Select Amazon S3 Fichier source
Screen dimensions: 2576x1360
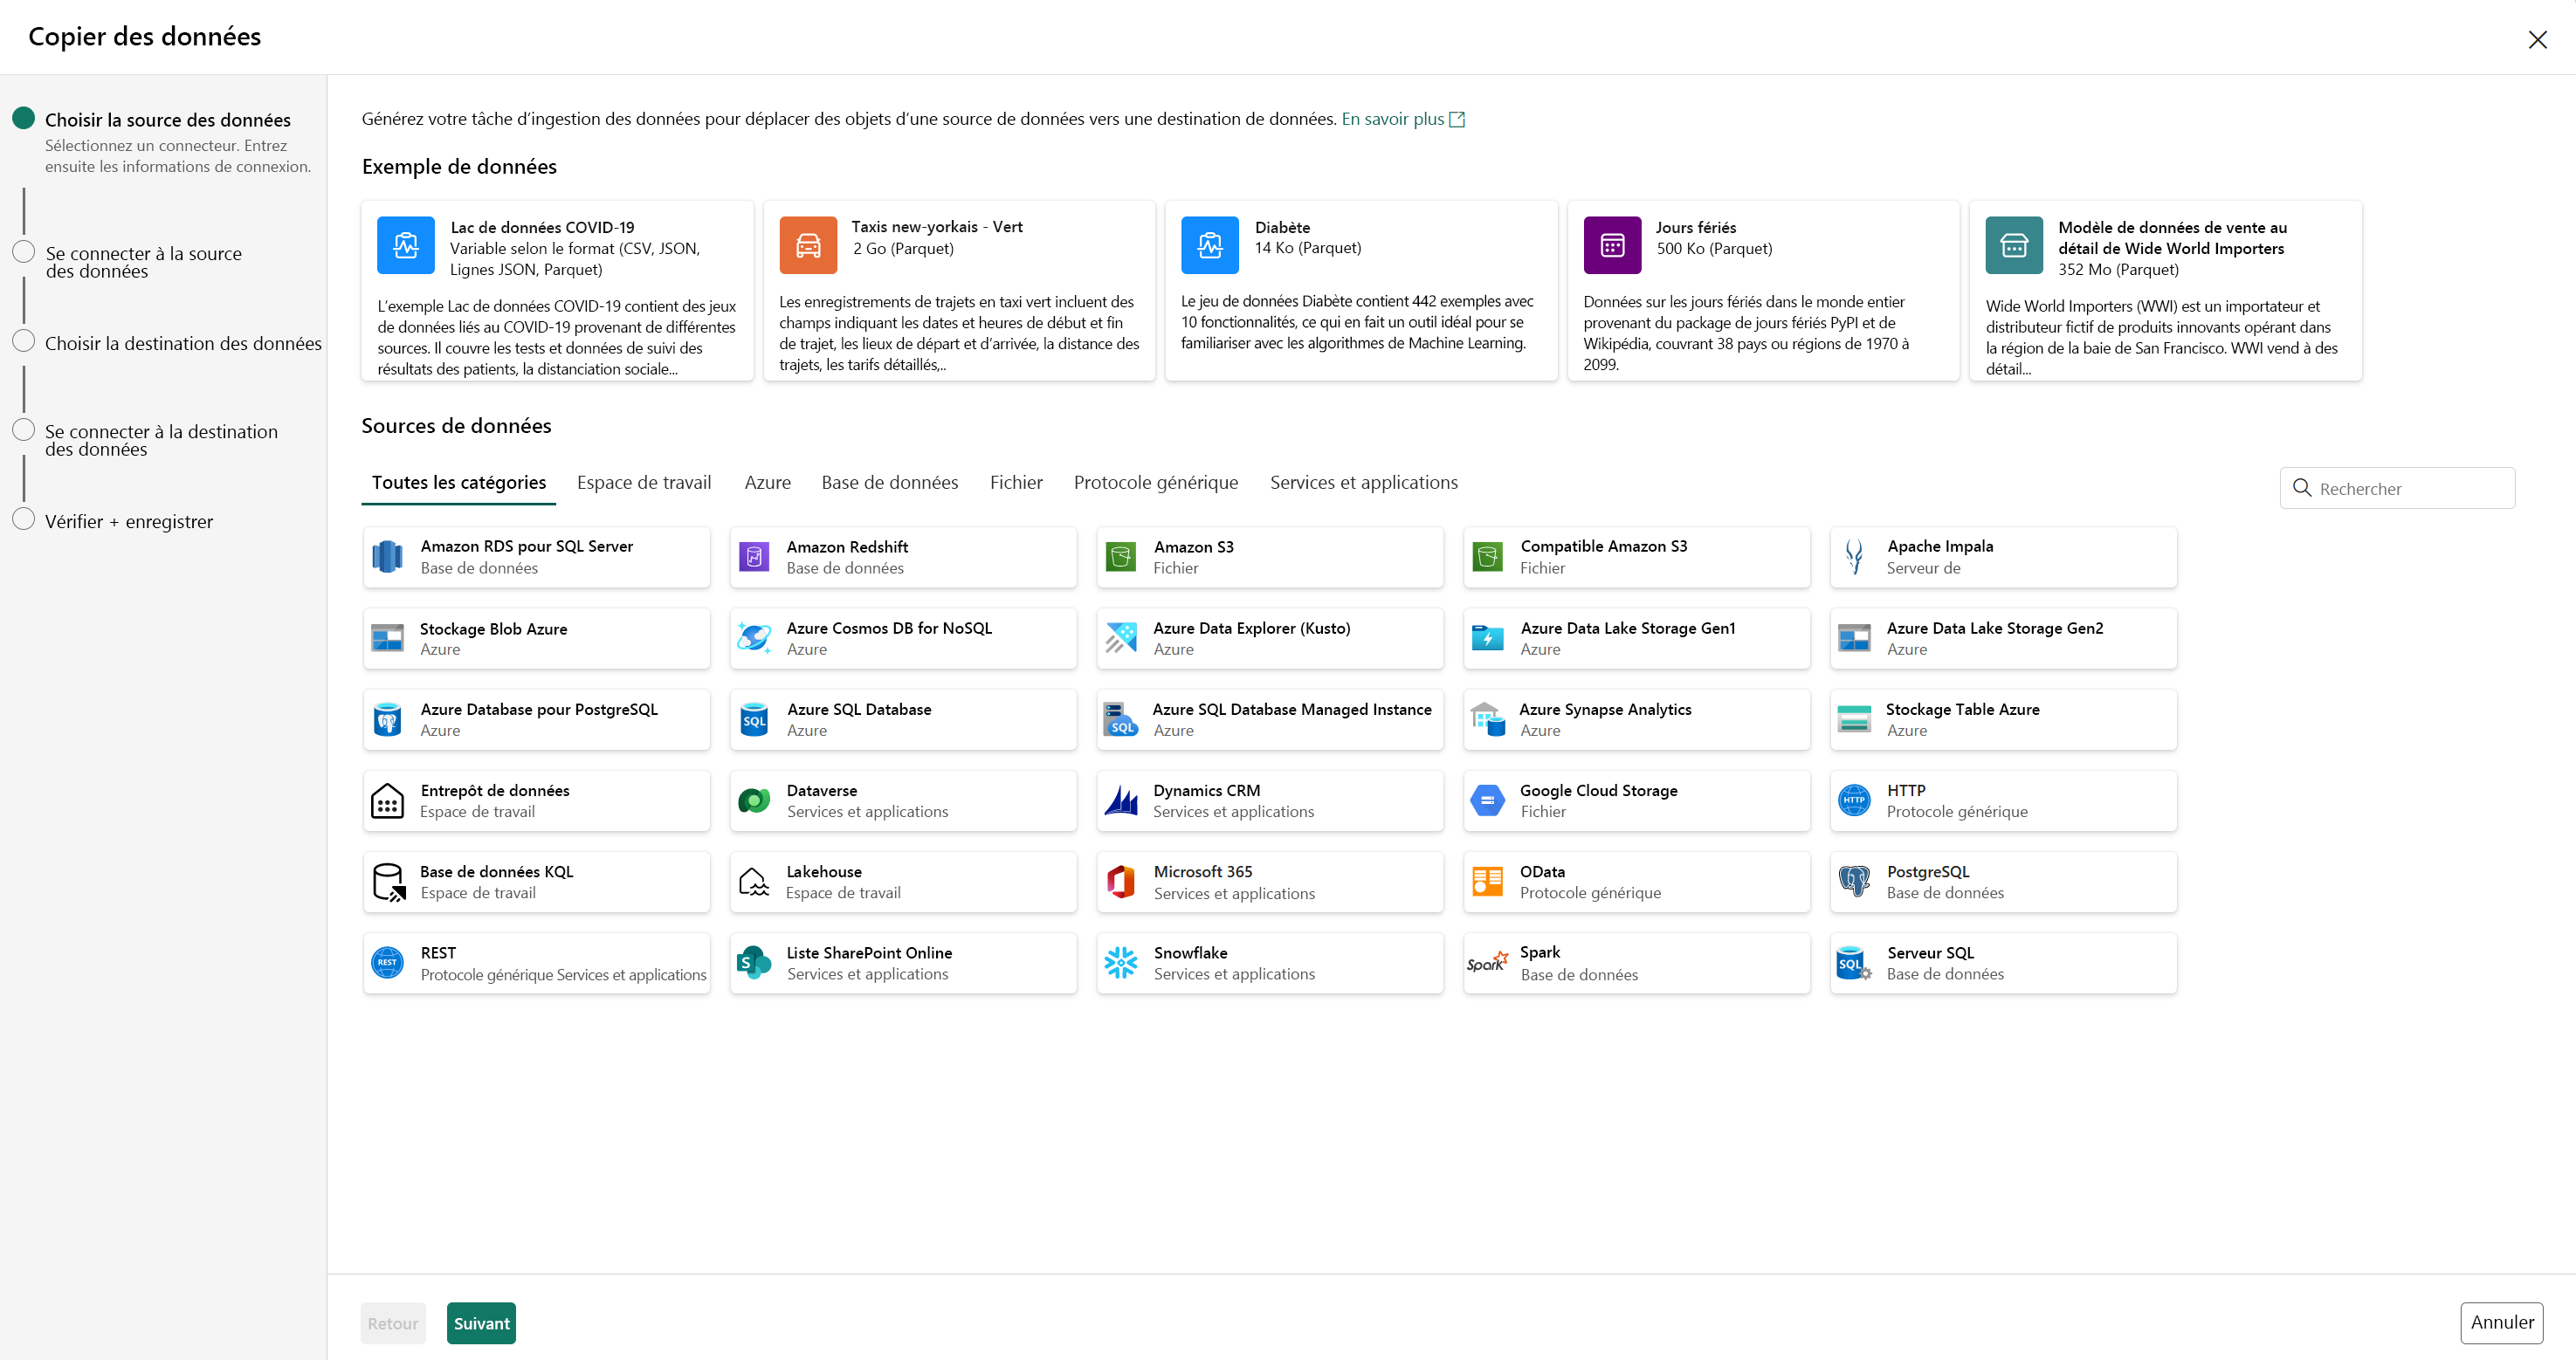(1270, 557)
